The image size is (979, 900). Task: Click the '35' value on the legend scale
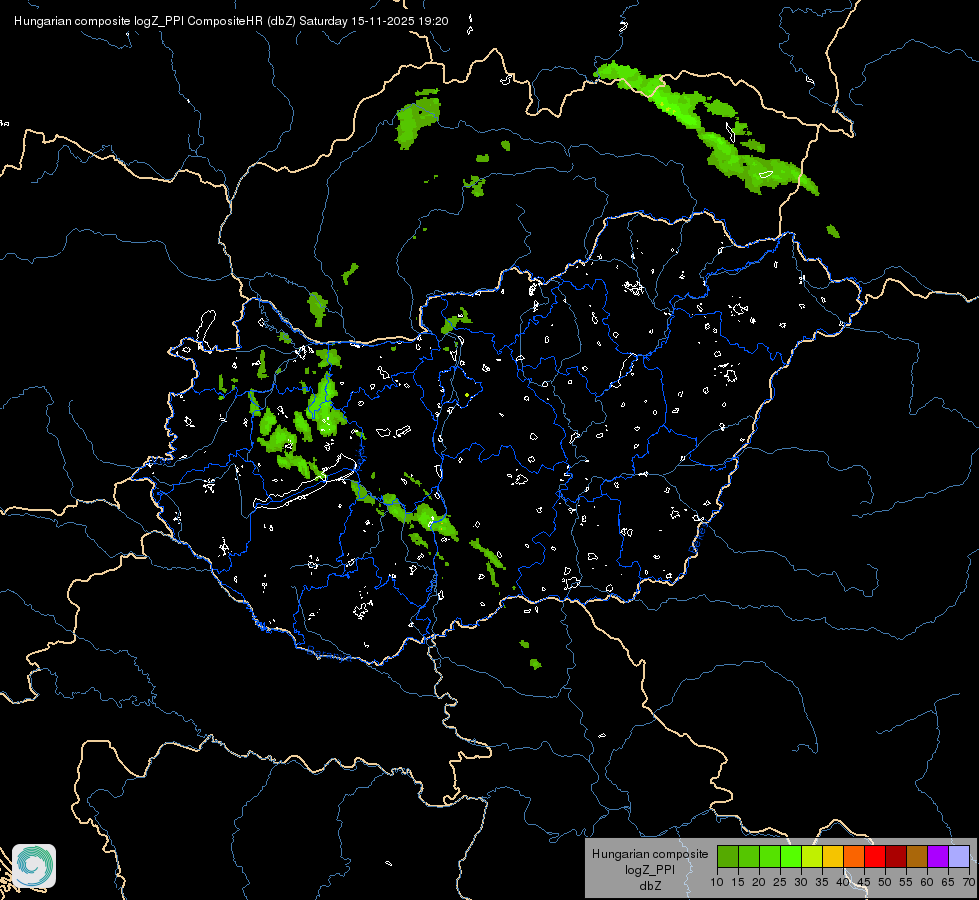822,883
